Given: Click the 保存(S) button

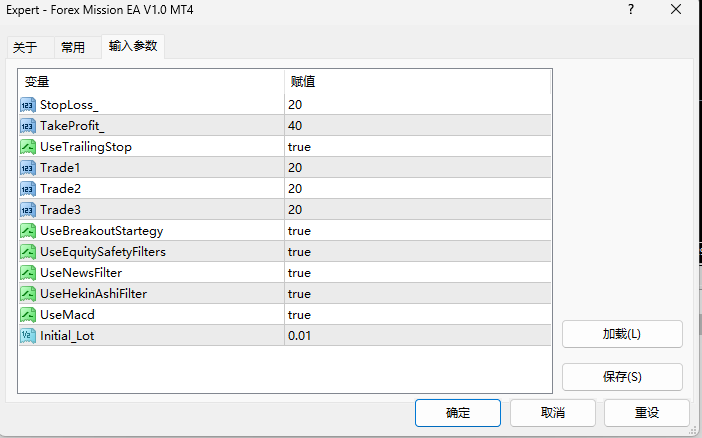Looking at the screenshot, I should coord(622,377).
